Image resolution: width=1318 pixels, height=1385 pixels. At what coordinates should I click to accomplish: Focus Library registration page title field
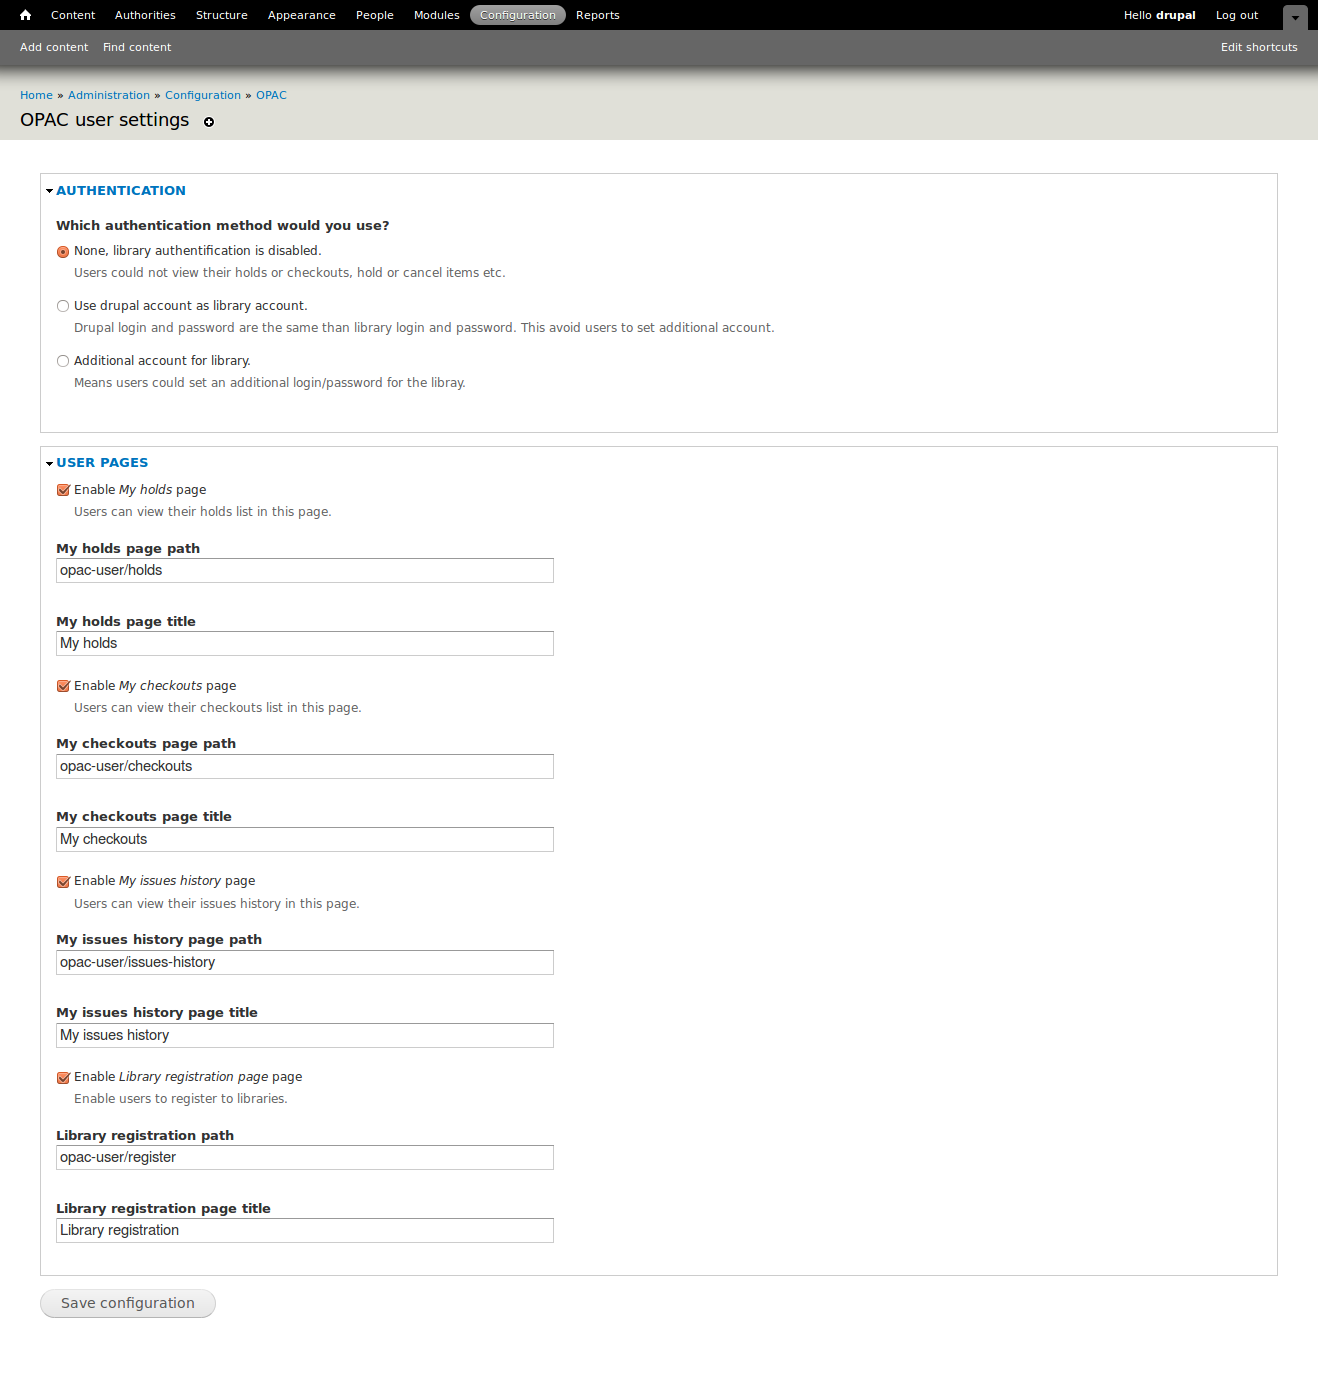(x=305, y=1231)
